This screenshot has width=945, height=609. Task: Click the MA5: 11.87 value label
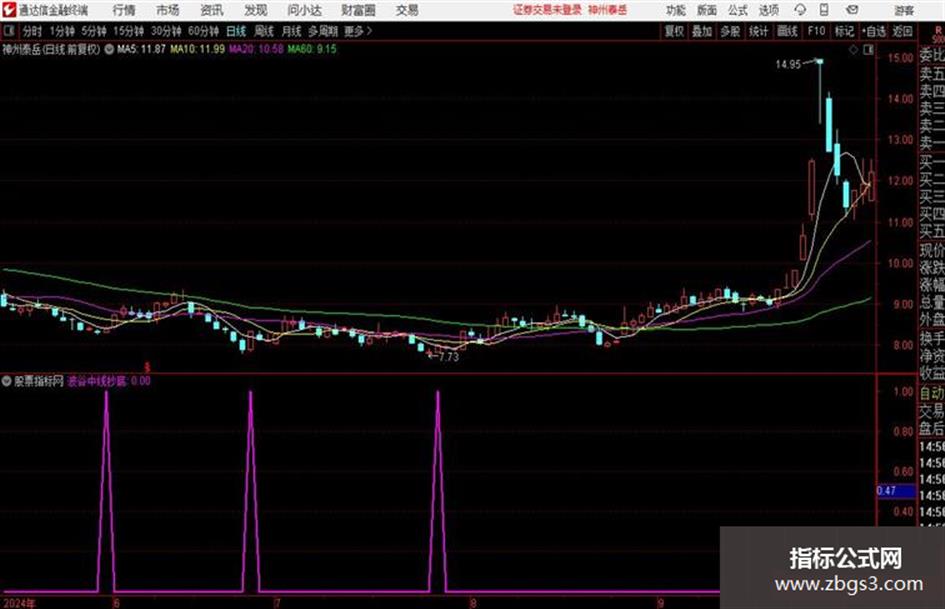coord(141,49)
